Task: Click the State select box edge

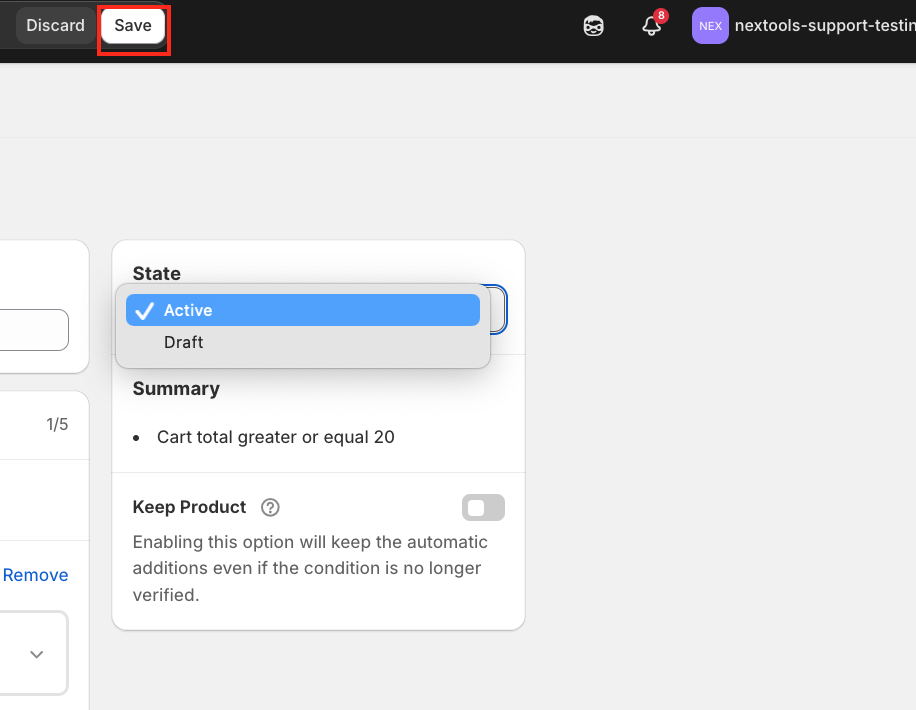Action: pyautogui.click(x=498, y=309)
